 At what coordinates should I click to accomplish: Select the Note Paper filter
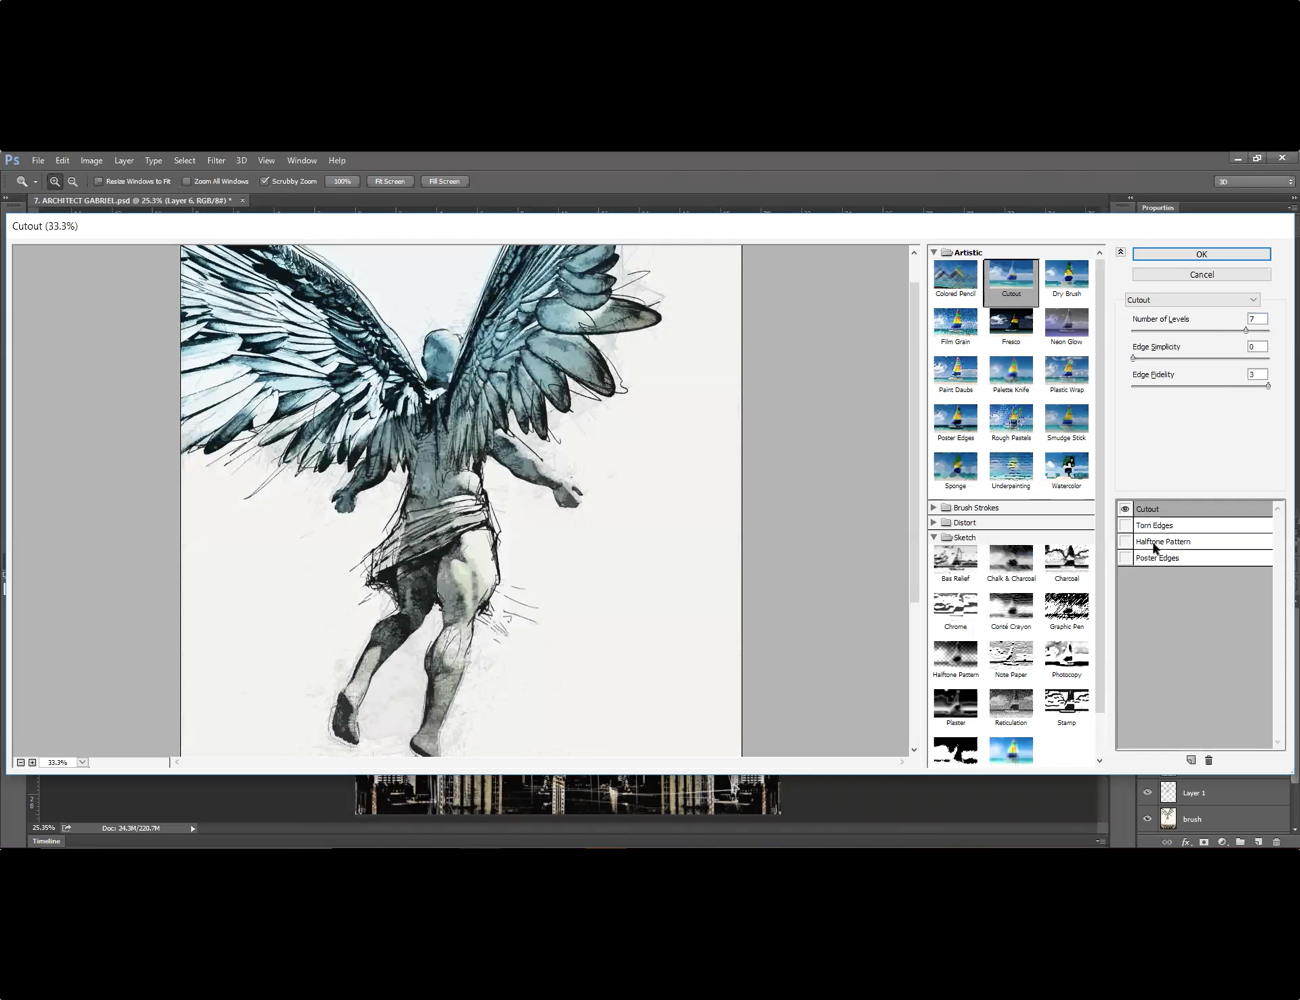pyautogui.click(x=1011, y=659)
